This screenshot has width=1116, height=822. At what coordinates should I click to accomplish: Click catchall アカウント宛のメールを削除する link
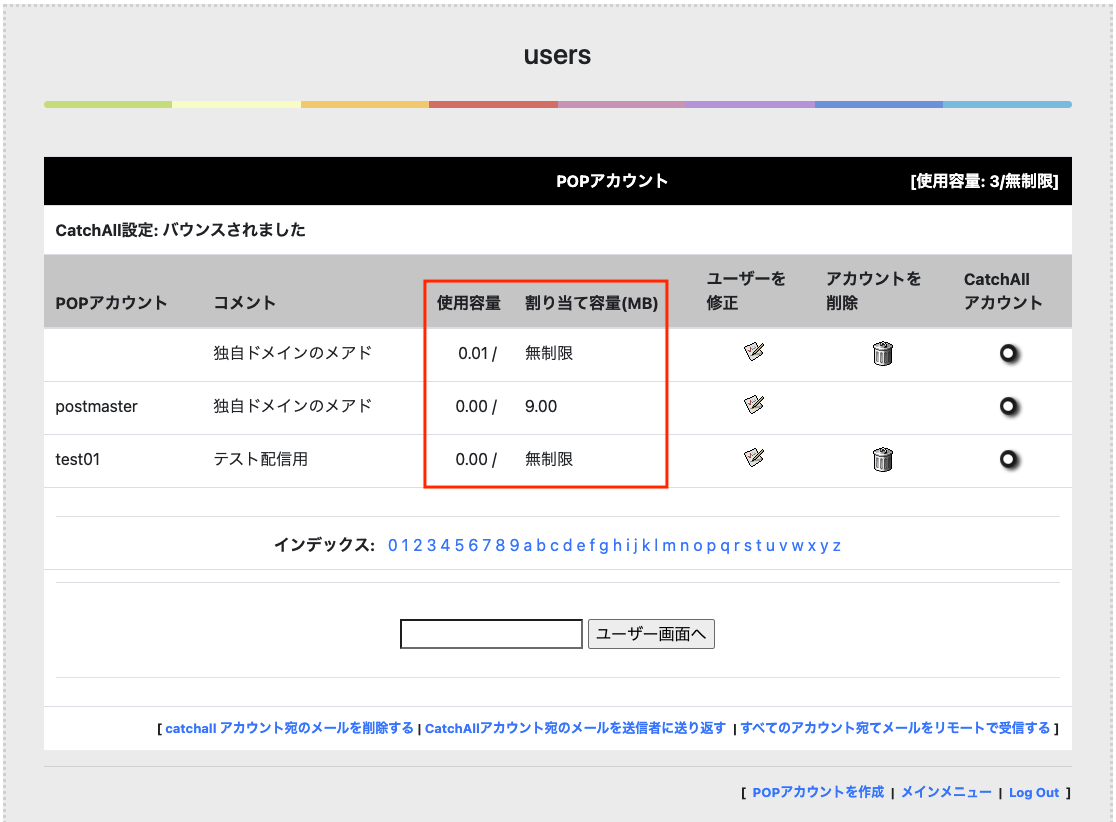point(289,728)
